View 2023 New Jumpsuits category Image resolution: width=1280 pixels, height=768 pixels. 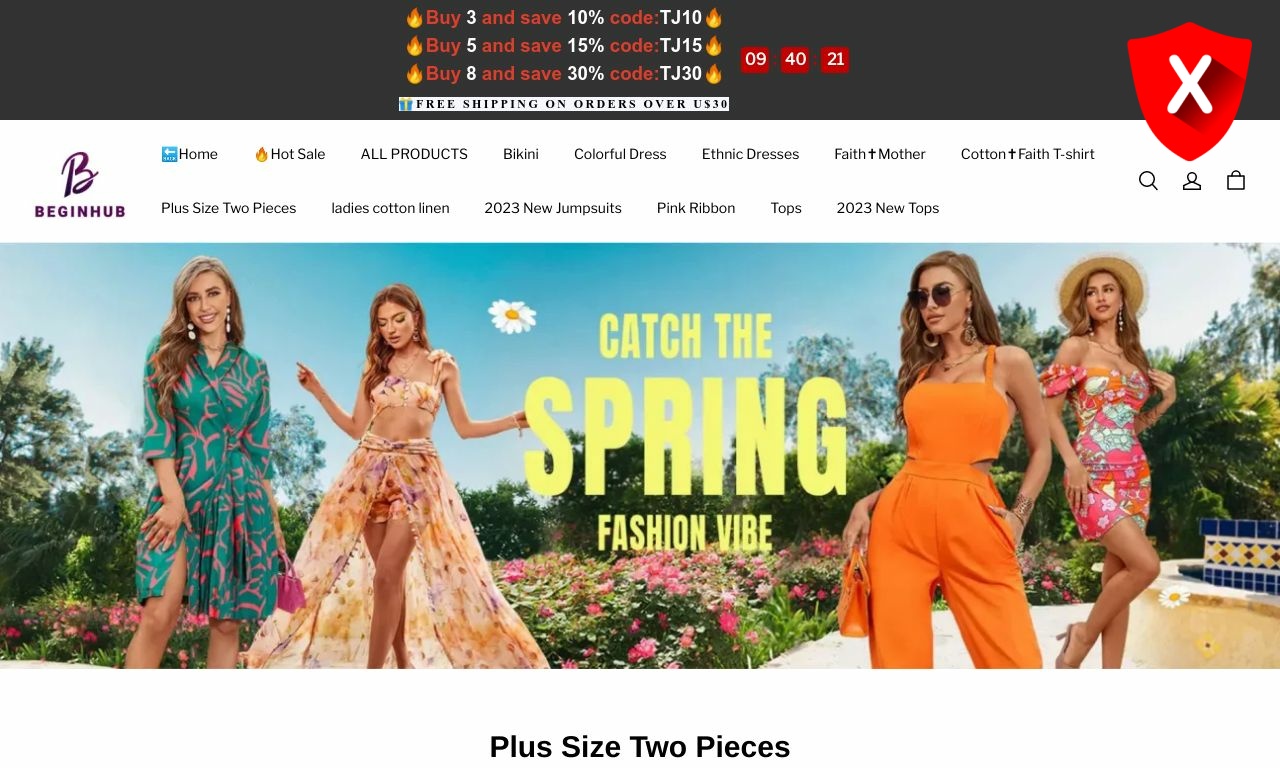coord(553,208)
